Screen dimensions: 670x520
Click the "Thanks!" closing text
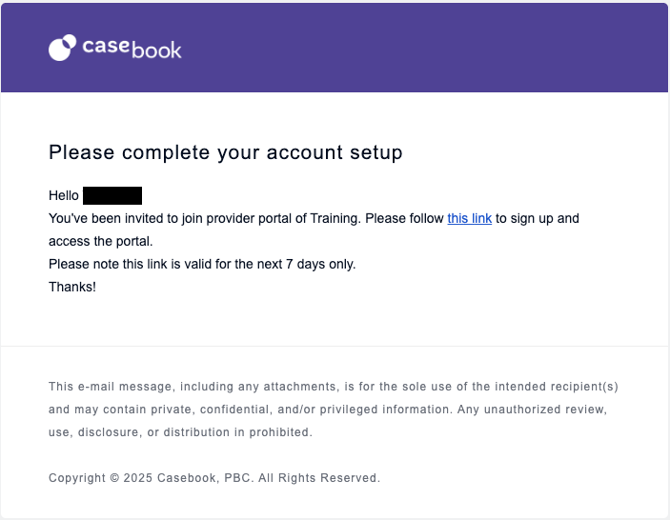(72, 287)
